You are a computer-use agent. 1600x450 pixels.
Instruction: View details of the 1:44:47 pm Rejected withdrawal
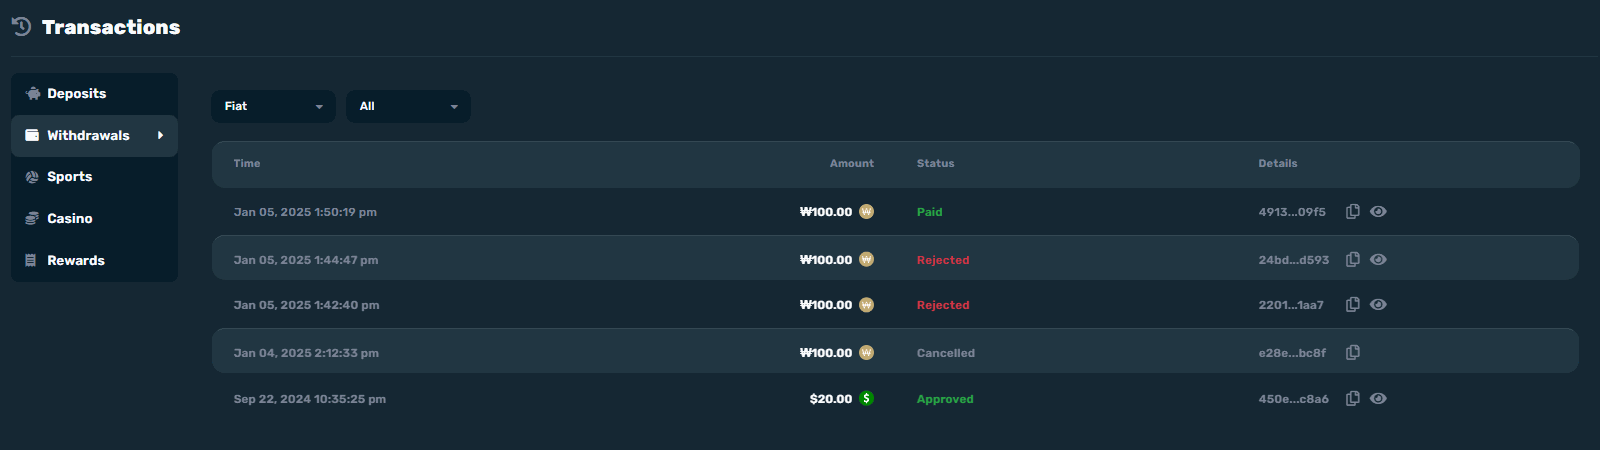(x=1378, y=260)
